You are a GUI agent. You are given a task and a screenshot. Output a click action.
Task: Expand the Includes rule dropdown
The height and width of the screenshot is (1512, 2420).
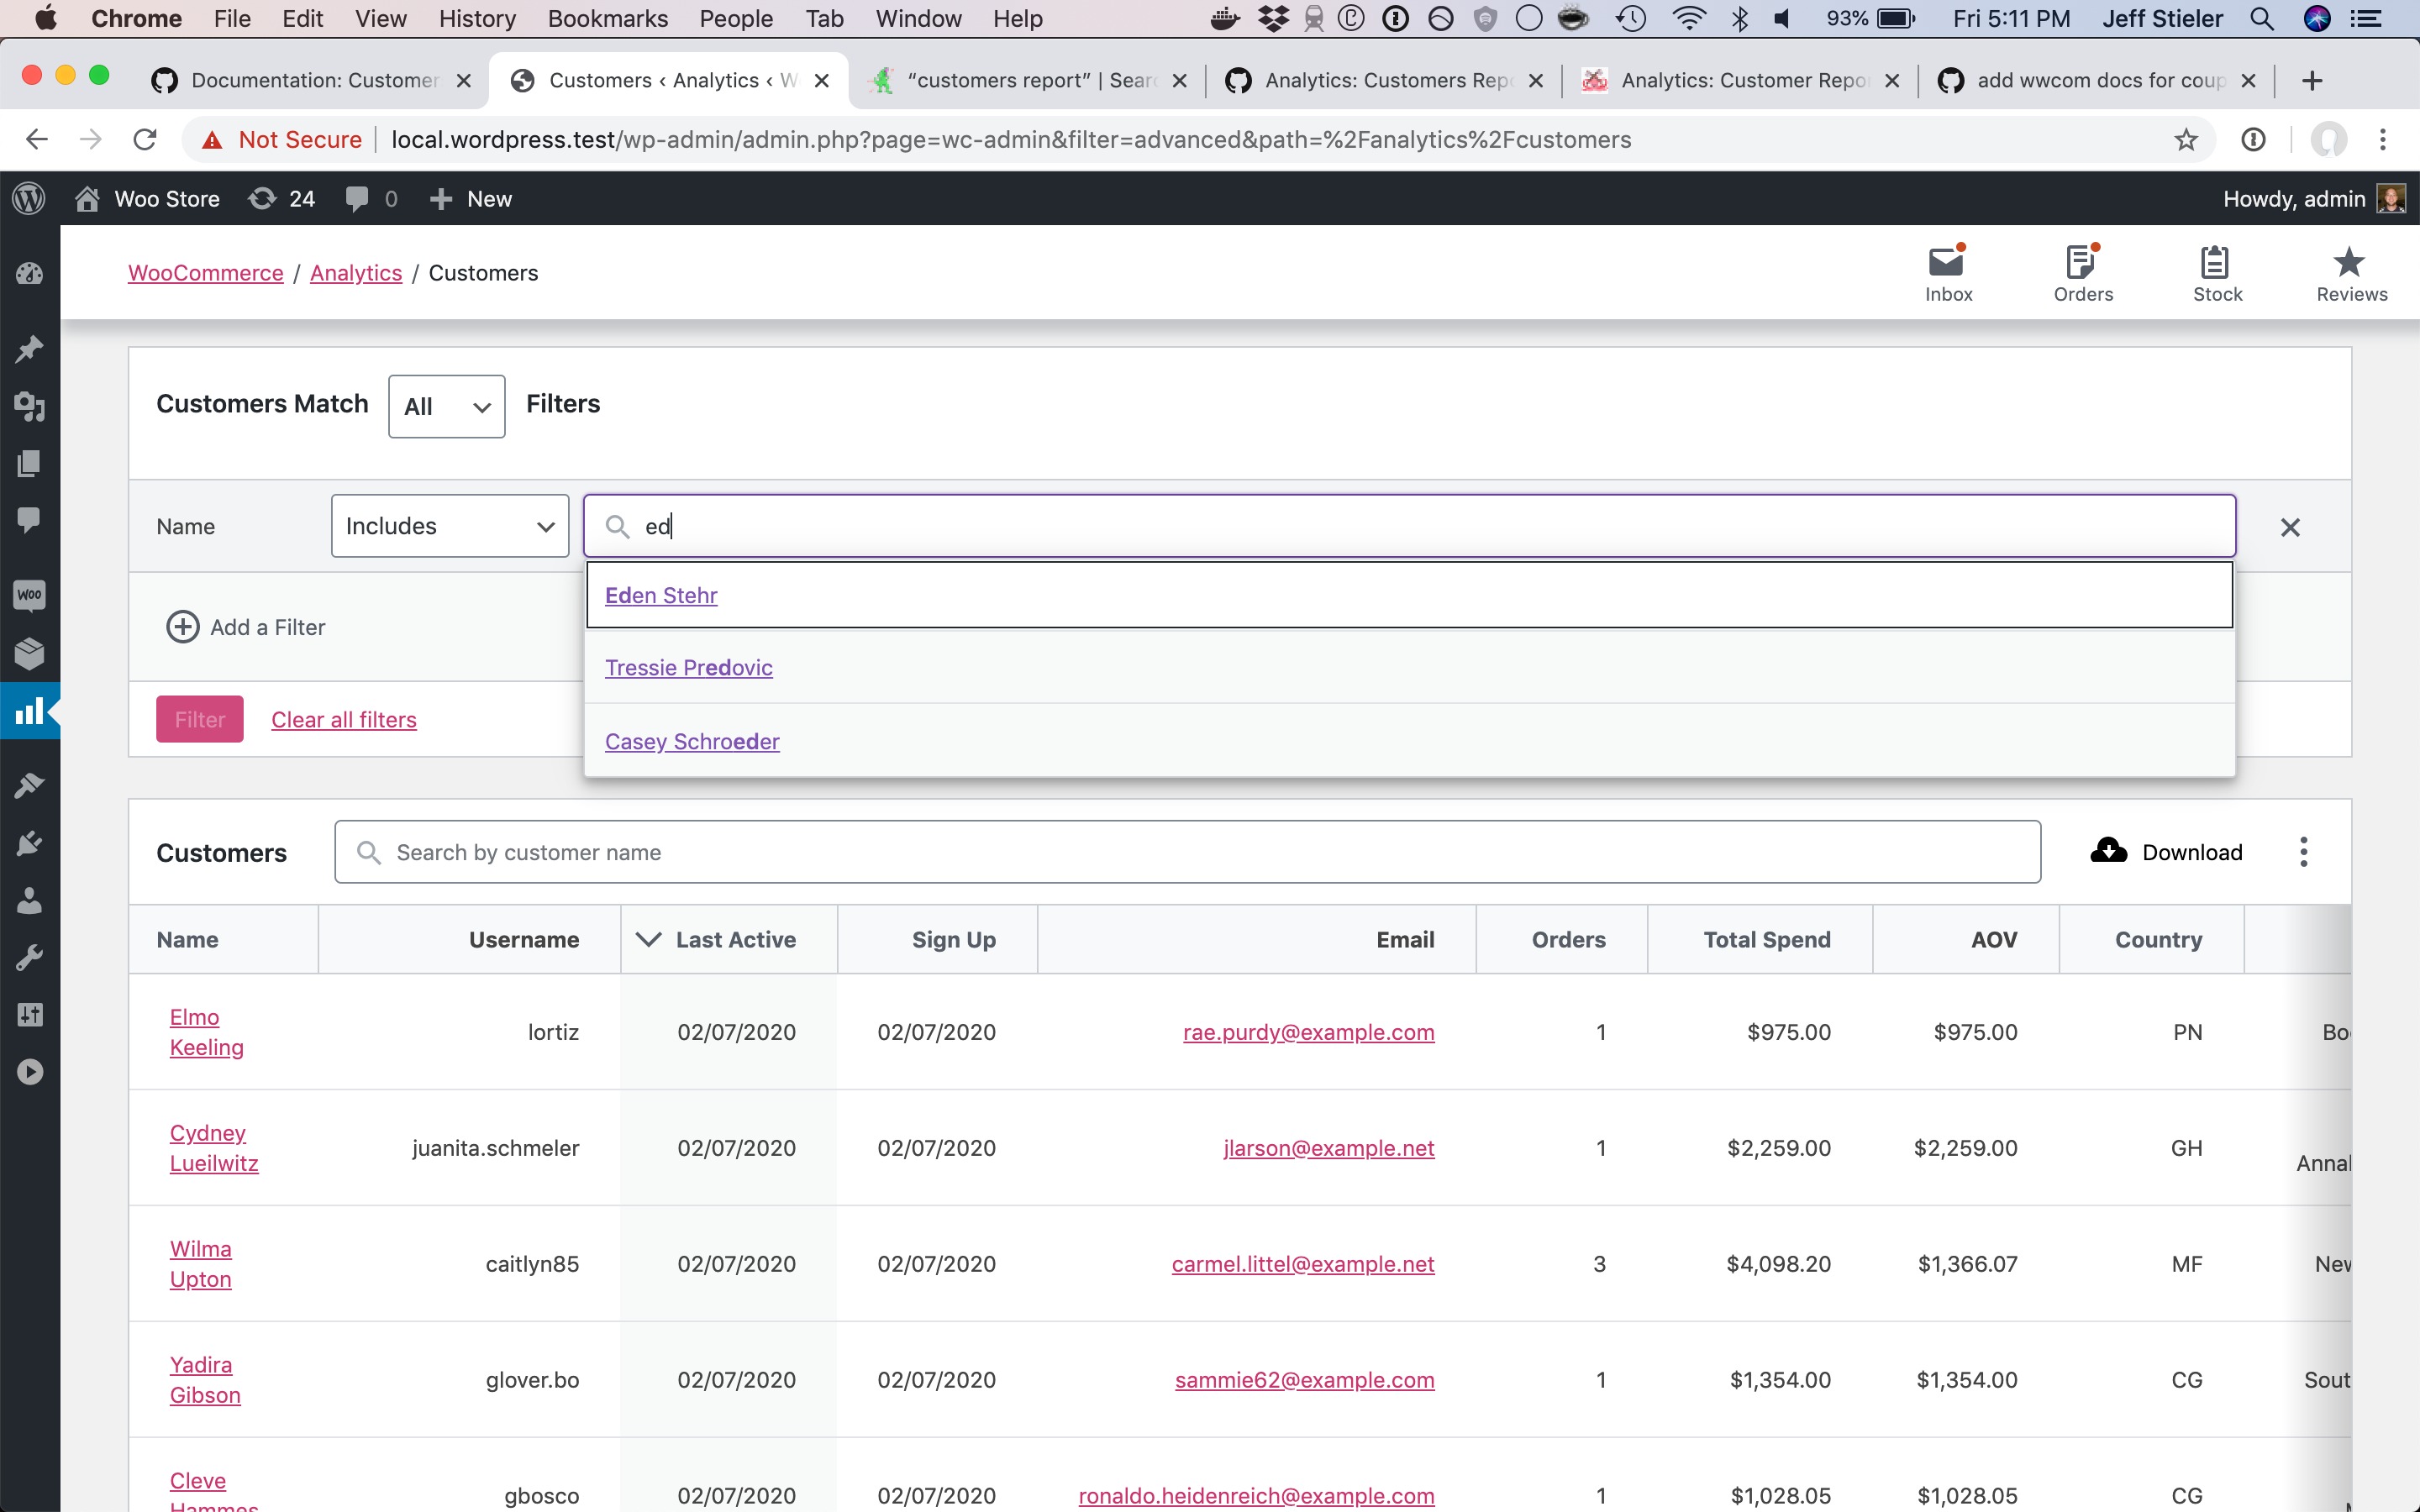click(x=449, y=526)
